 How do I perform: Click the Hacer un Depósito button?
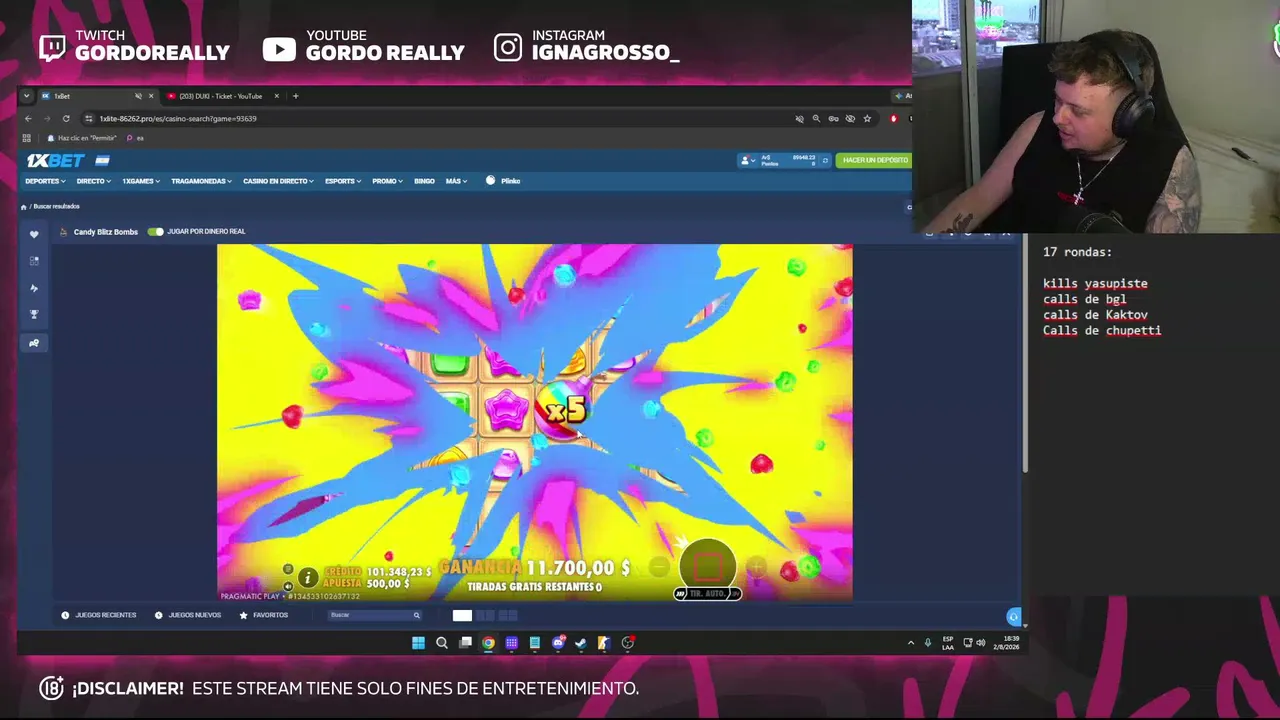[875, 160]
